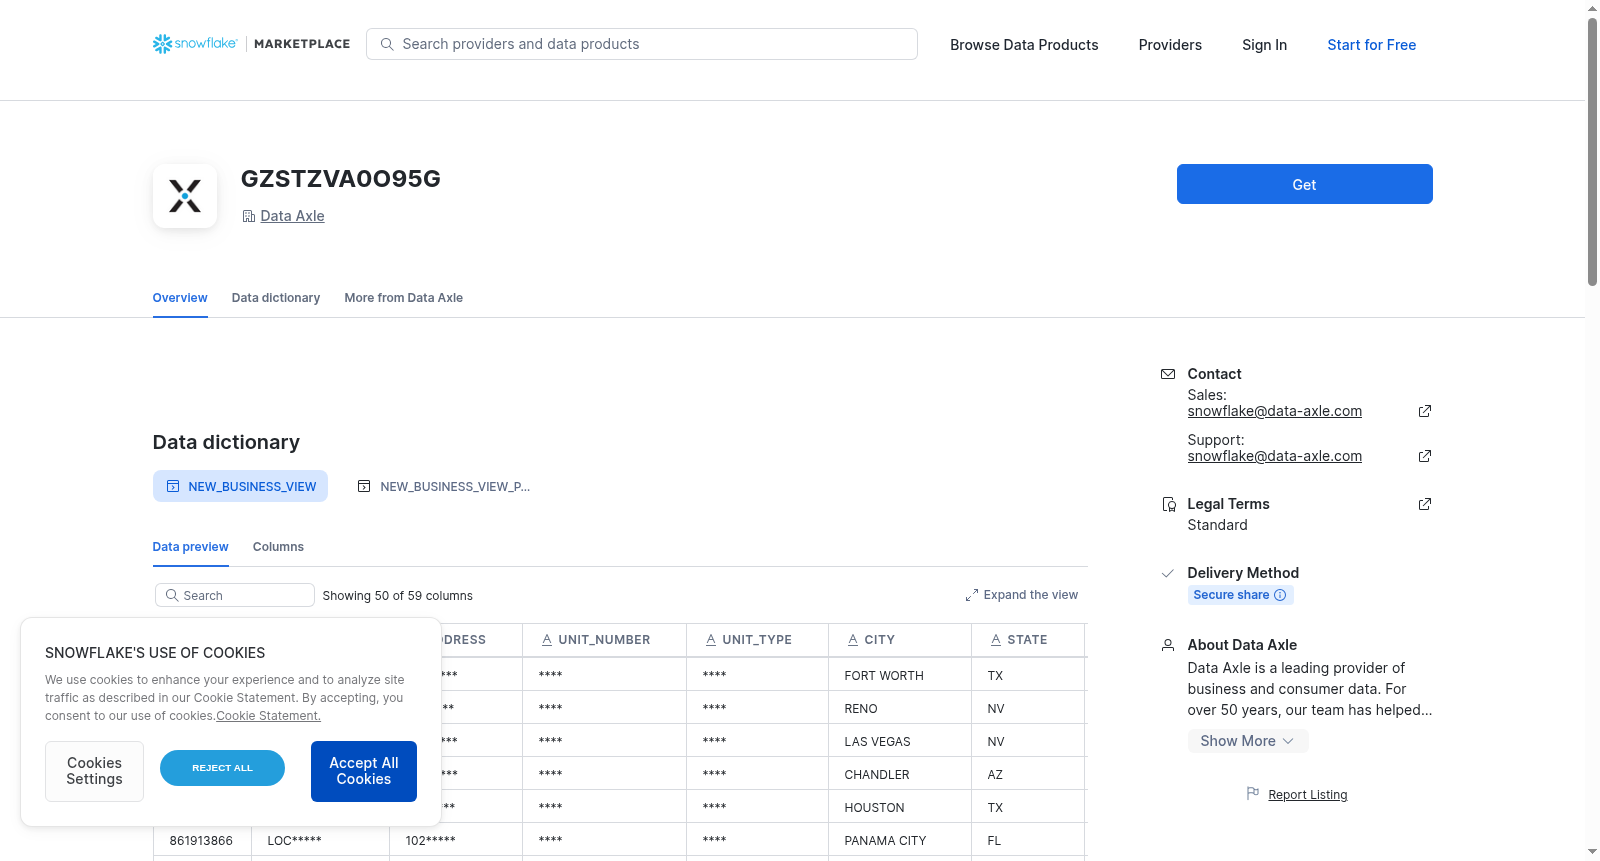This screenshot has width=1600, height=861.
Task: Open Legal Terms external link icon
Action: (1425, 504)
